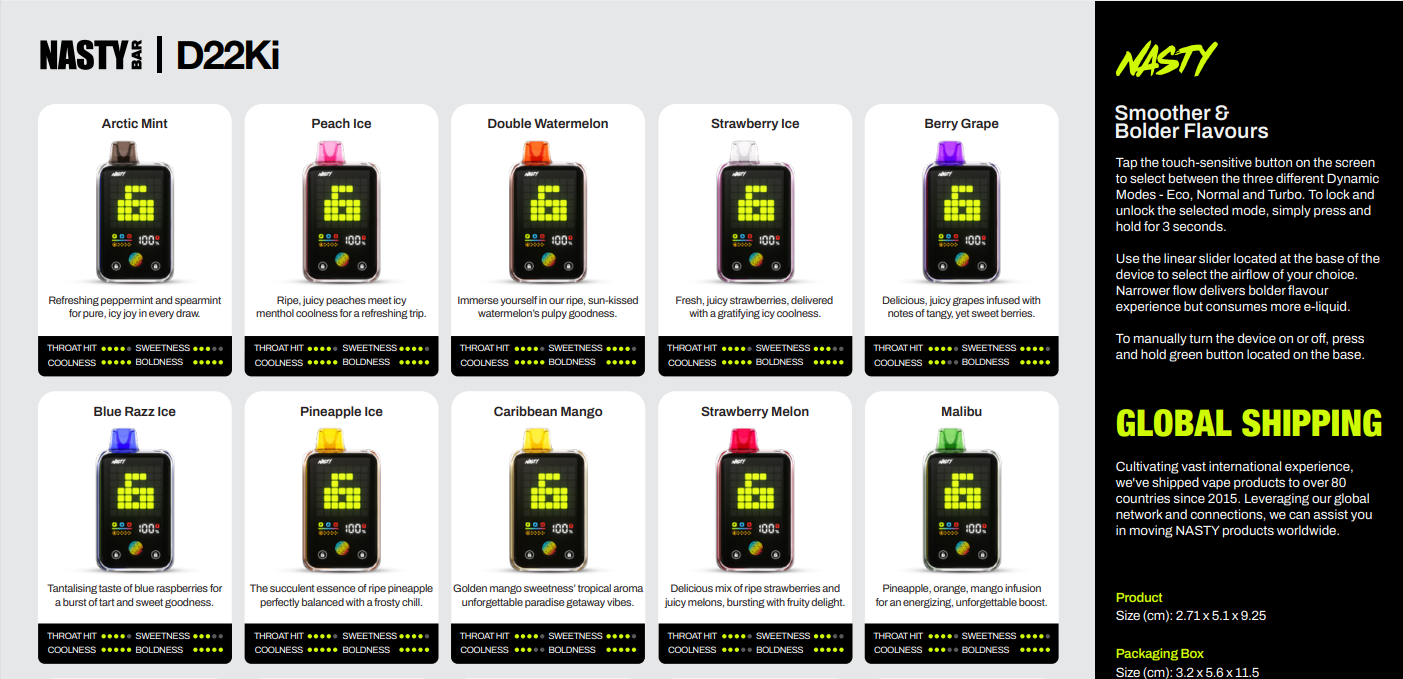Click BOLDNESS rating in Strawberry Ice card

(801, 362)
